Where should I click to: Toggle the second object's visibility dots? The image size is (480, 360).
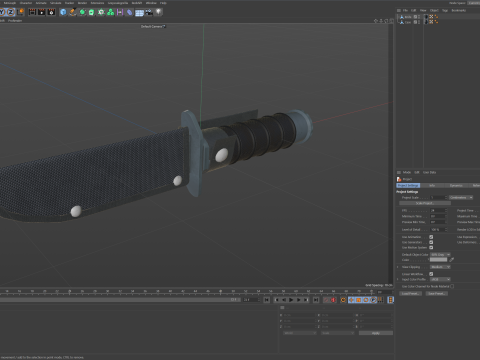pyautogui.click(x=419, y=22)
